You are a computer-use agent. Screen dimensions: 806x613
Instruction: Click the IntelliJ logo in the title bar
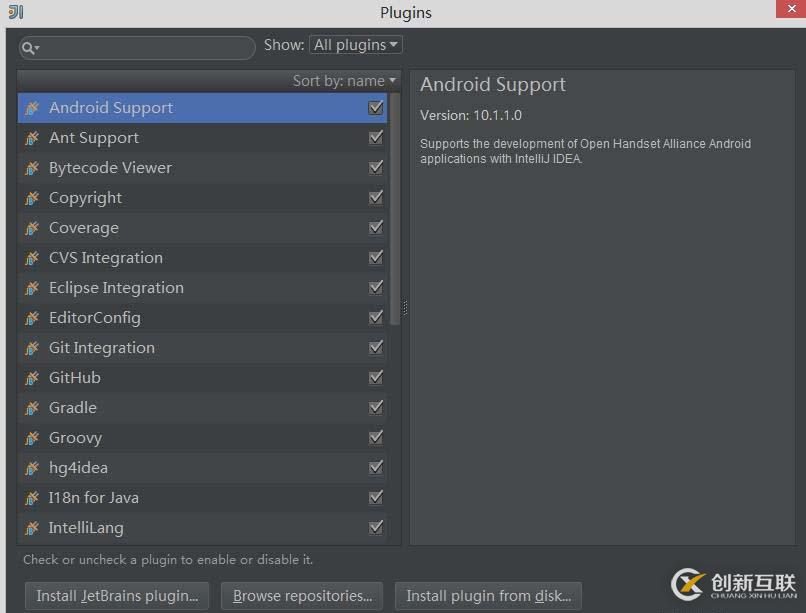[x=16, y=12]
